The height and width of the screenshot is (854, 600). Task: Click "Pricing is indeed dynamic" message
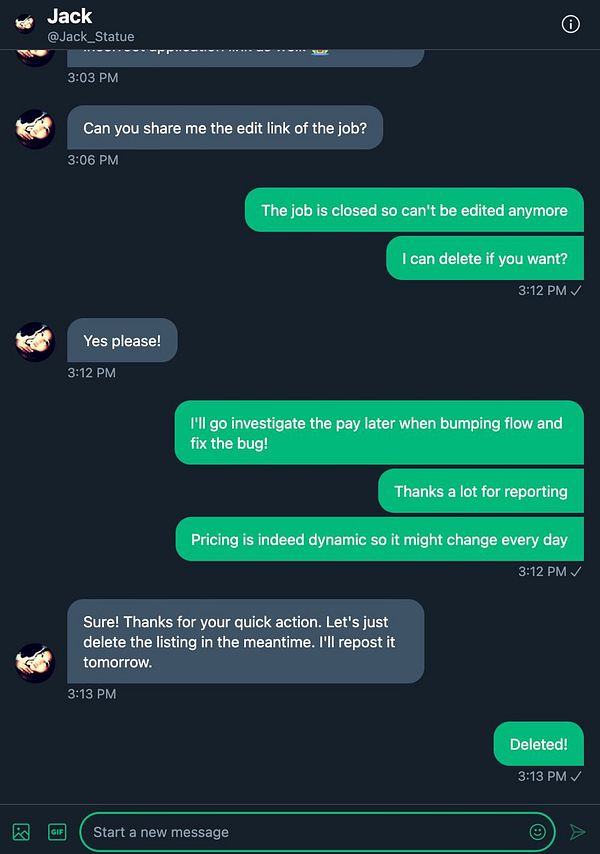(379, 539)
